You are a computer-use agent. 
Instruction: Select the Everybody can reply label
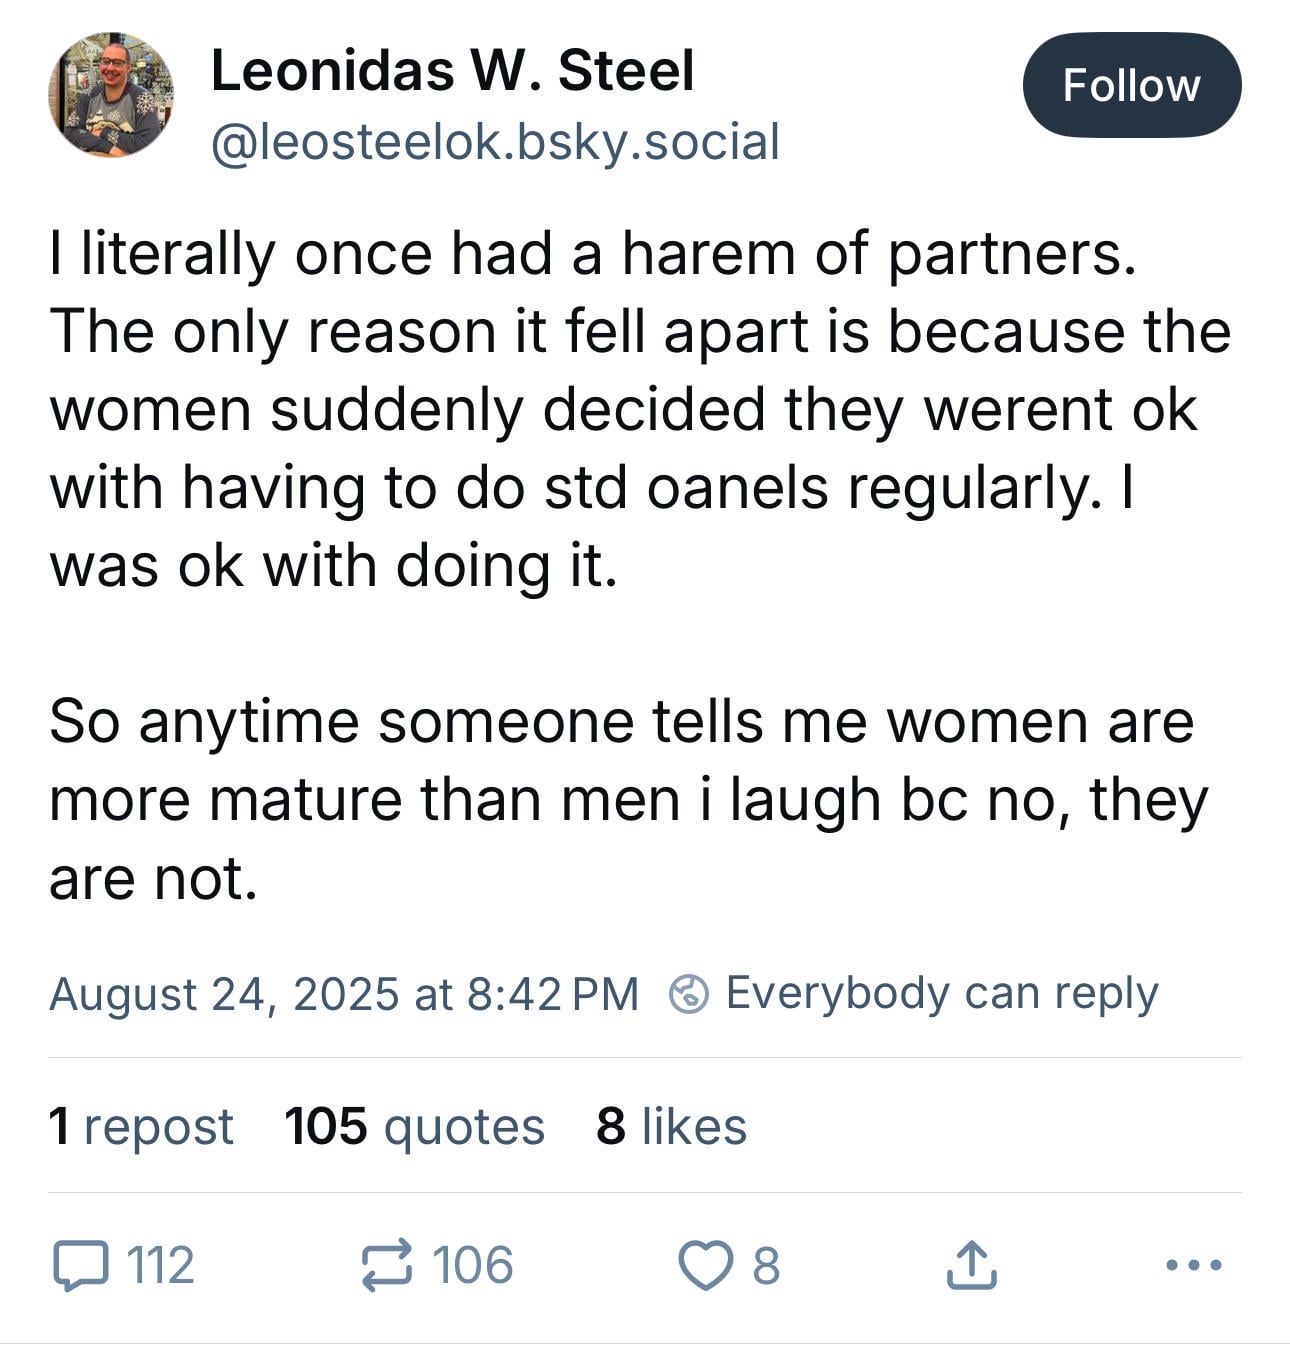point(942,993)
